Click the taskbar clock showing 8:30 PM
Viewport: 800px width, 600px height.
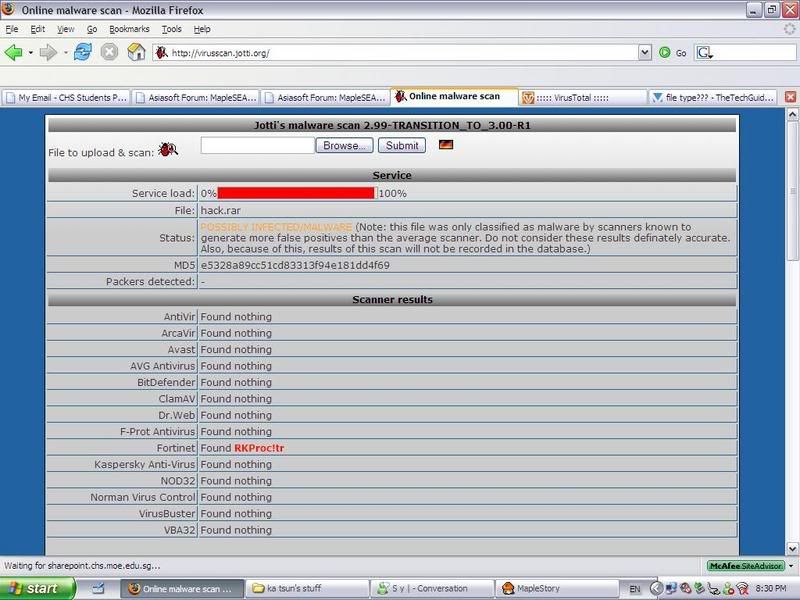coord(770,588)
